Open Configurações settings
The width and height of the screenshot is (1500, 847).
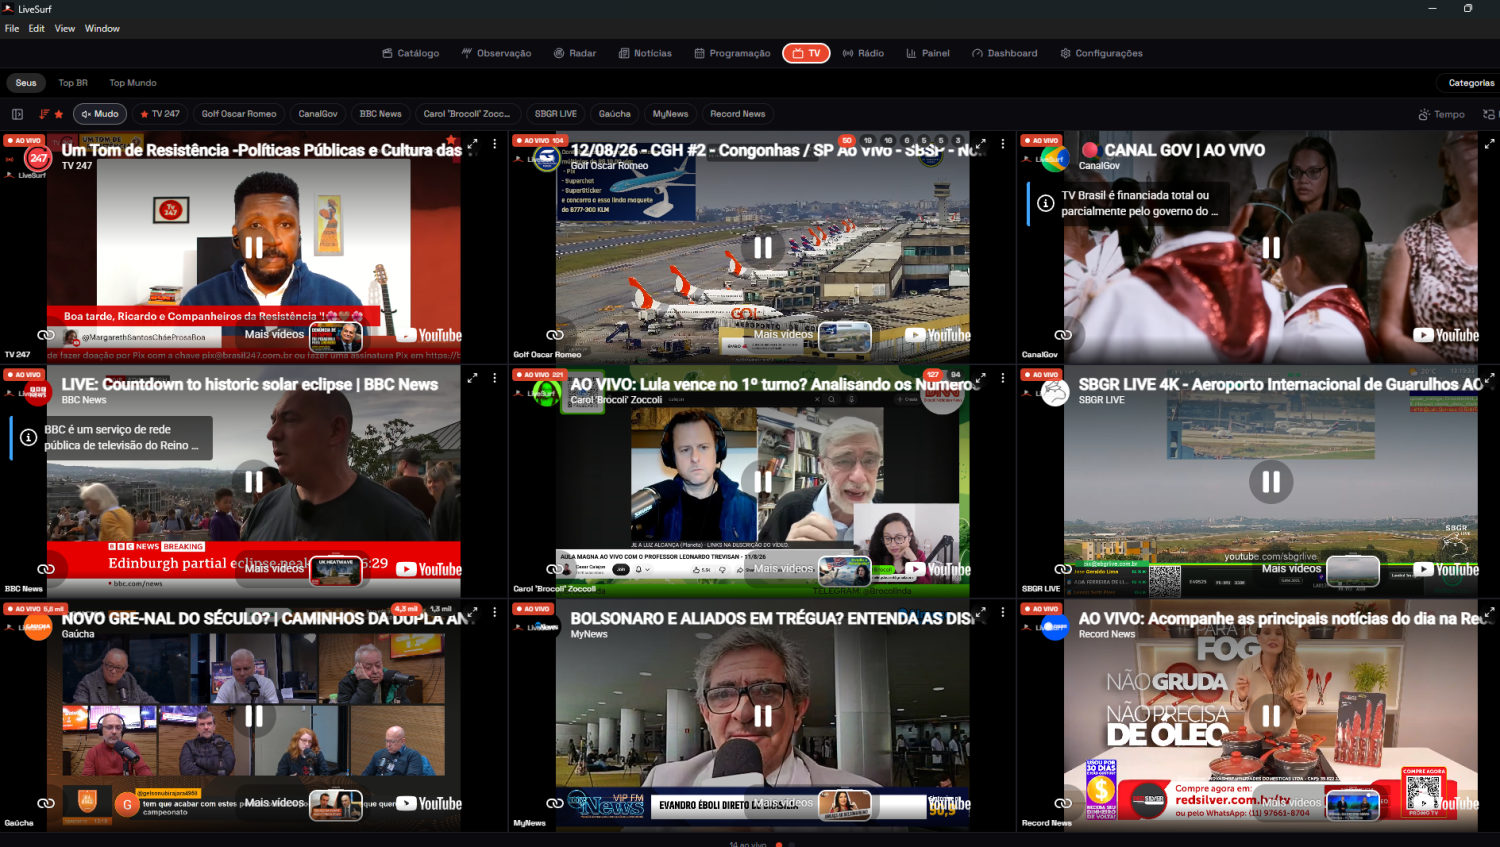1101,53
